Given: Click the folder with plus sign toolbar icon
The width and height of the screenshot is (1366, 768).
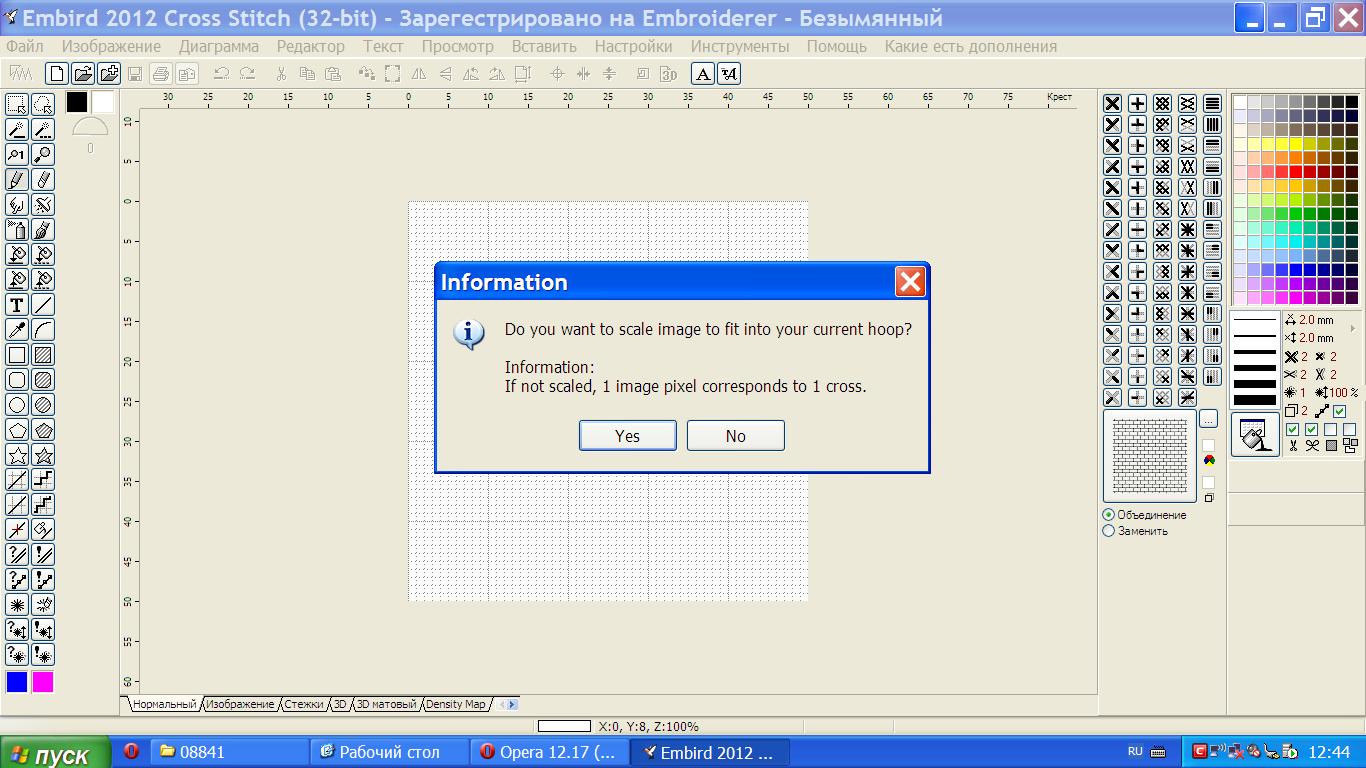Looking at the screenshot, I should coord(109,73).
